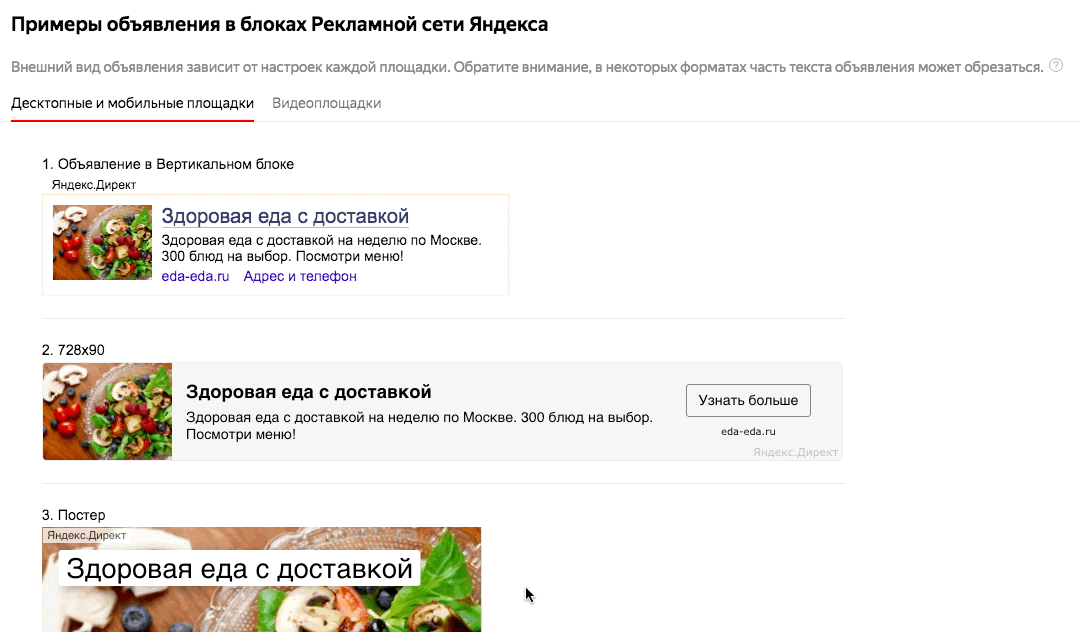Click the Узнать больше button
The height and width of the screenshot is (643, 1080).
pos(748,401)
